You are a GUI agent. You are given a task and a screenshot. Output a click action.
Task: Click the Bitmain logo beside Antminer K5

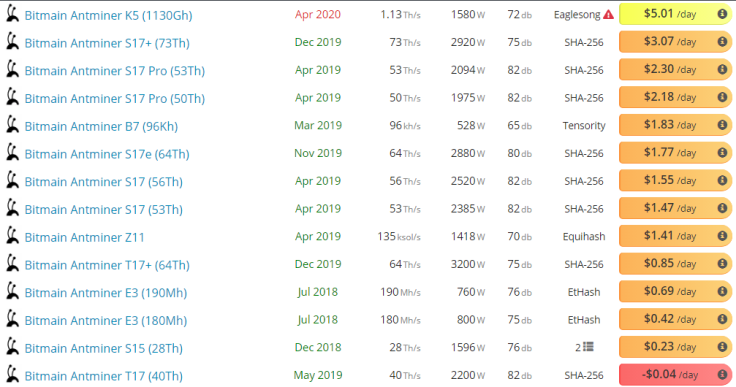coord(12,15)
